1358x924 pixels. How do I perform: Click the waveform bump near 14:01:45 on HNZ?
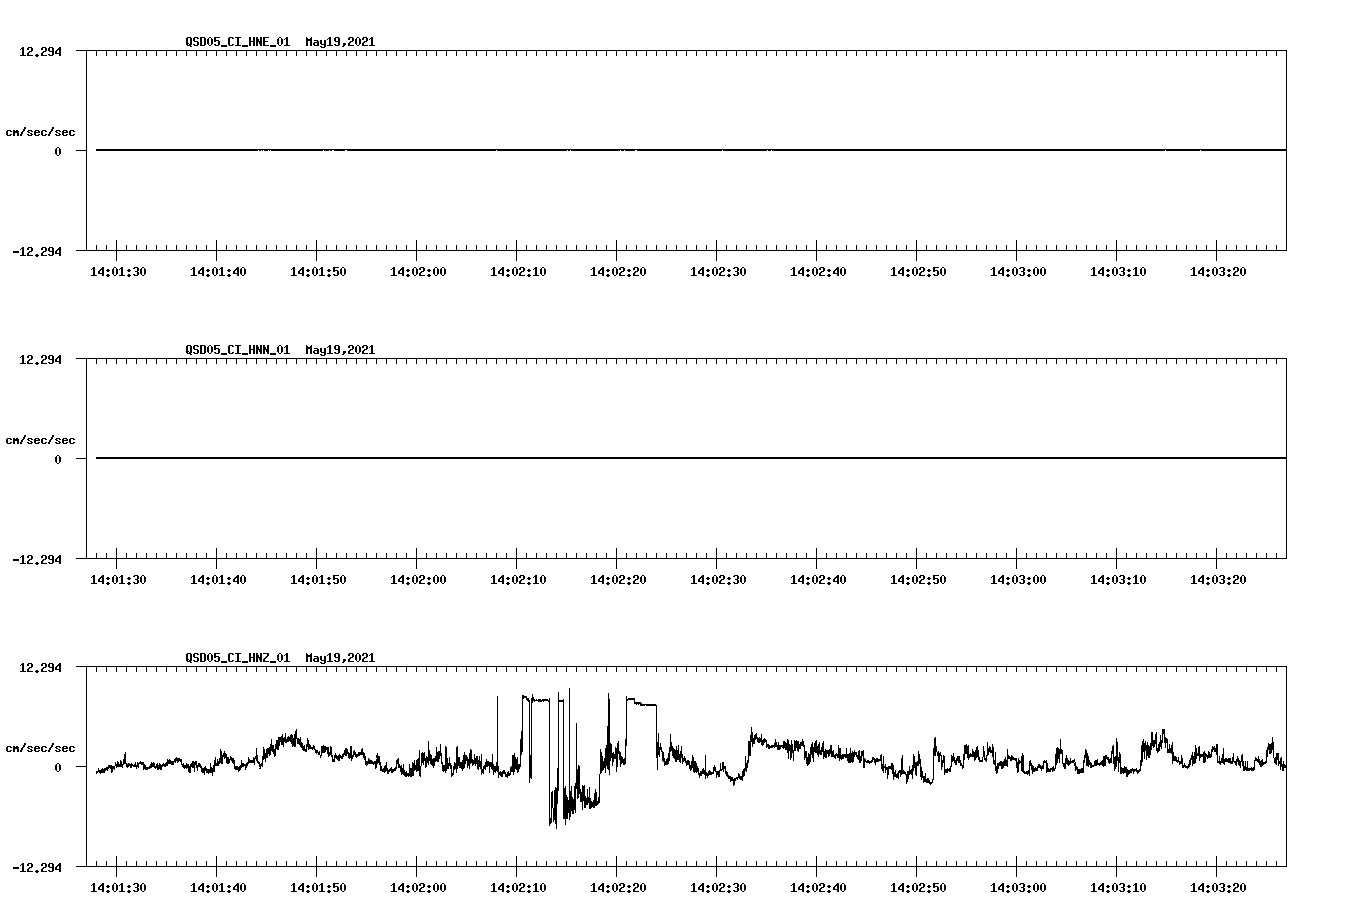coord(286,740)
